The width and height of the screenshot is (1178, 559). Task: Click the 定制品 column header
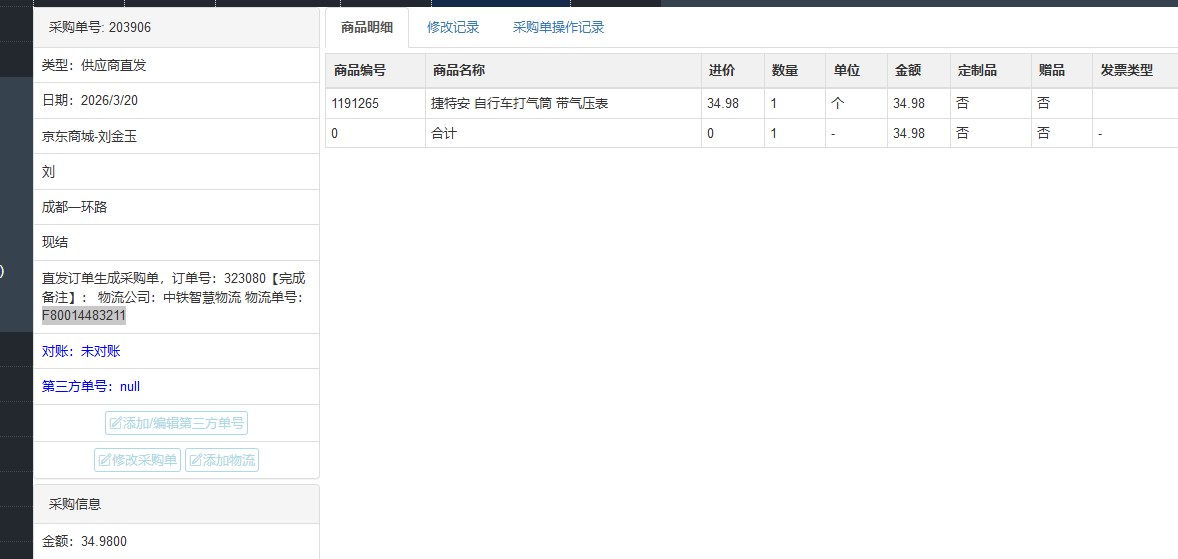[x=977, y=71]
